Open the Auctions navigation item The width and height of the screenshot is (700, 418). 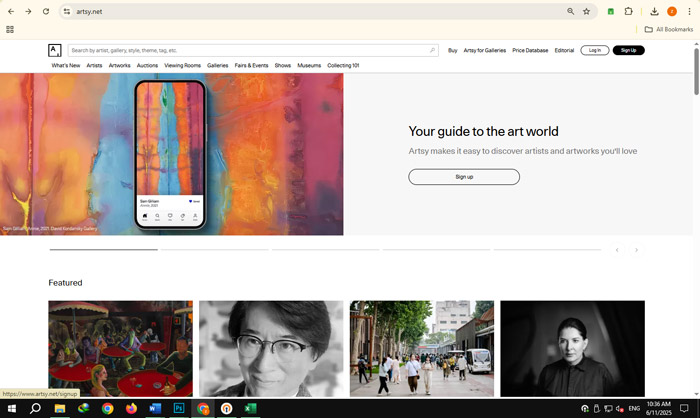147,65
